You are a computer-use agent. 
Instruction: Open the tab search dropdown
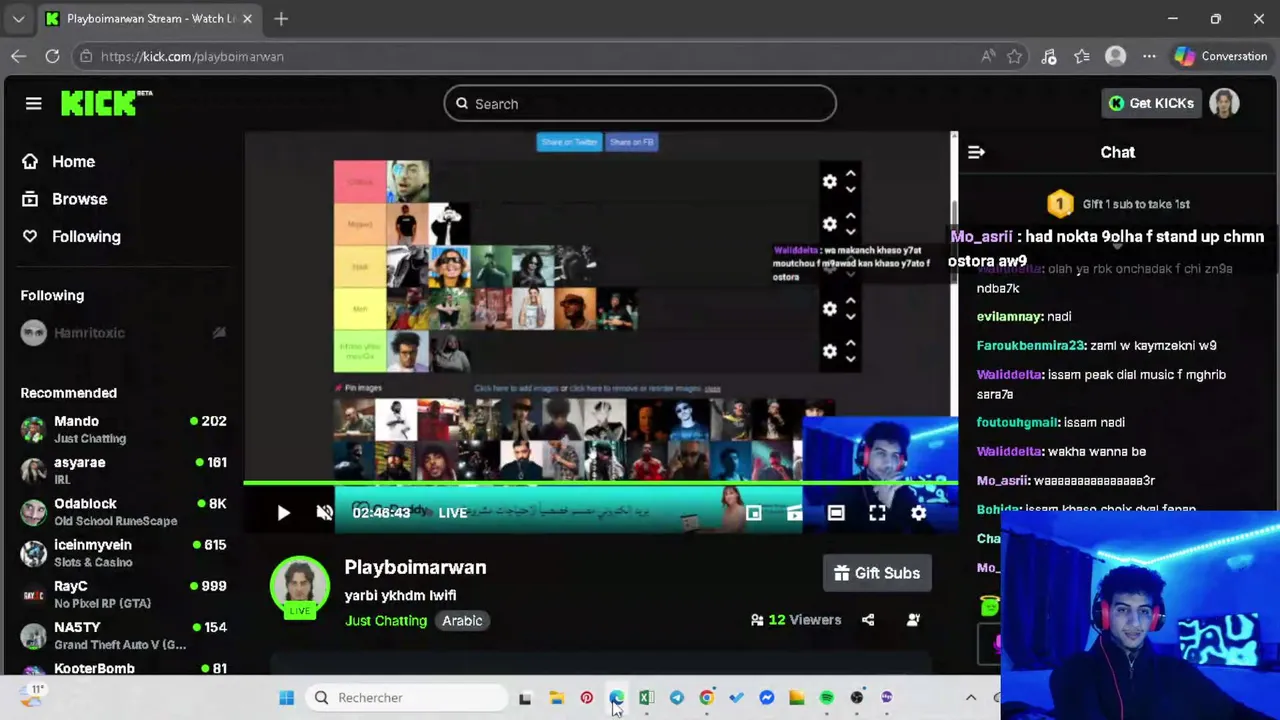[x=18, y=18]
